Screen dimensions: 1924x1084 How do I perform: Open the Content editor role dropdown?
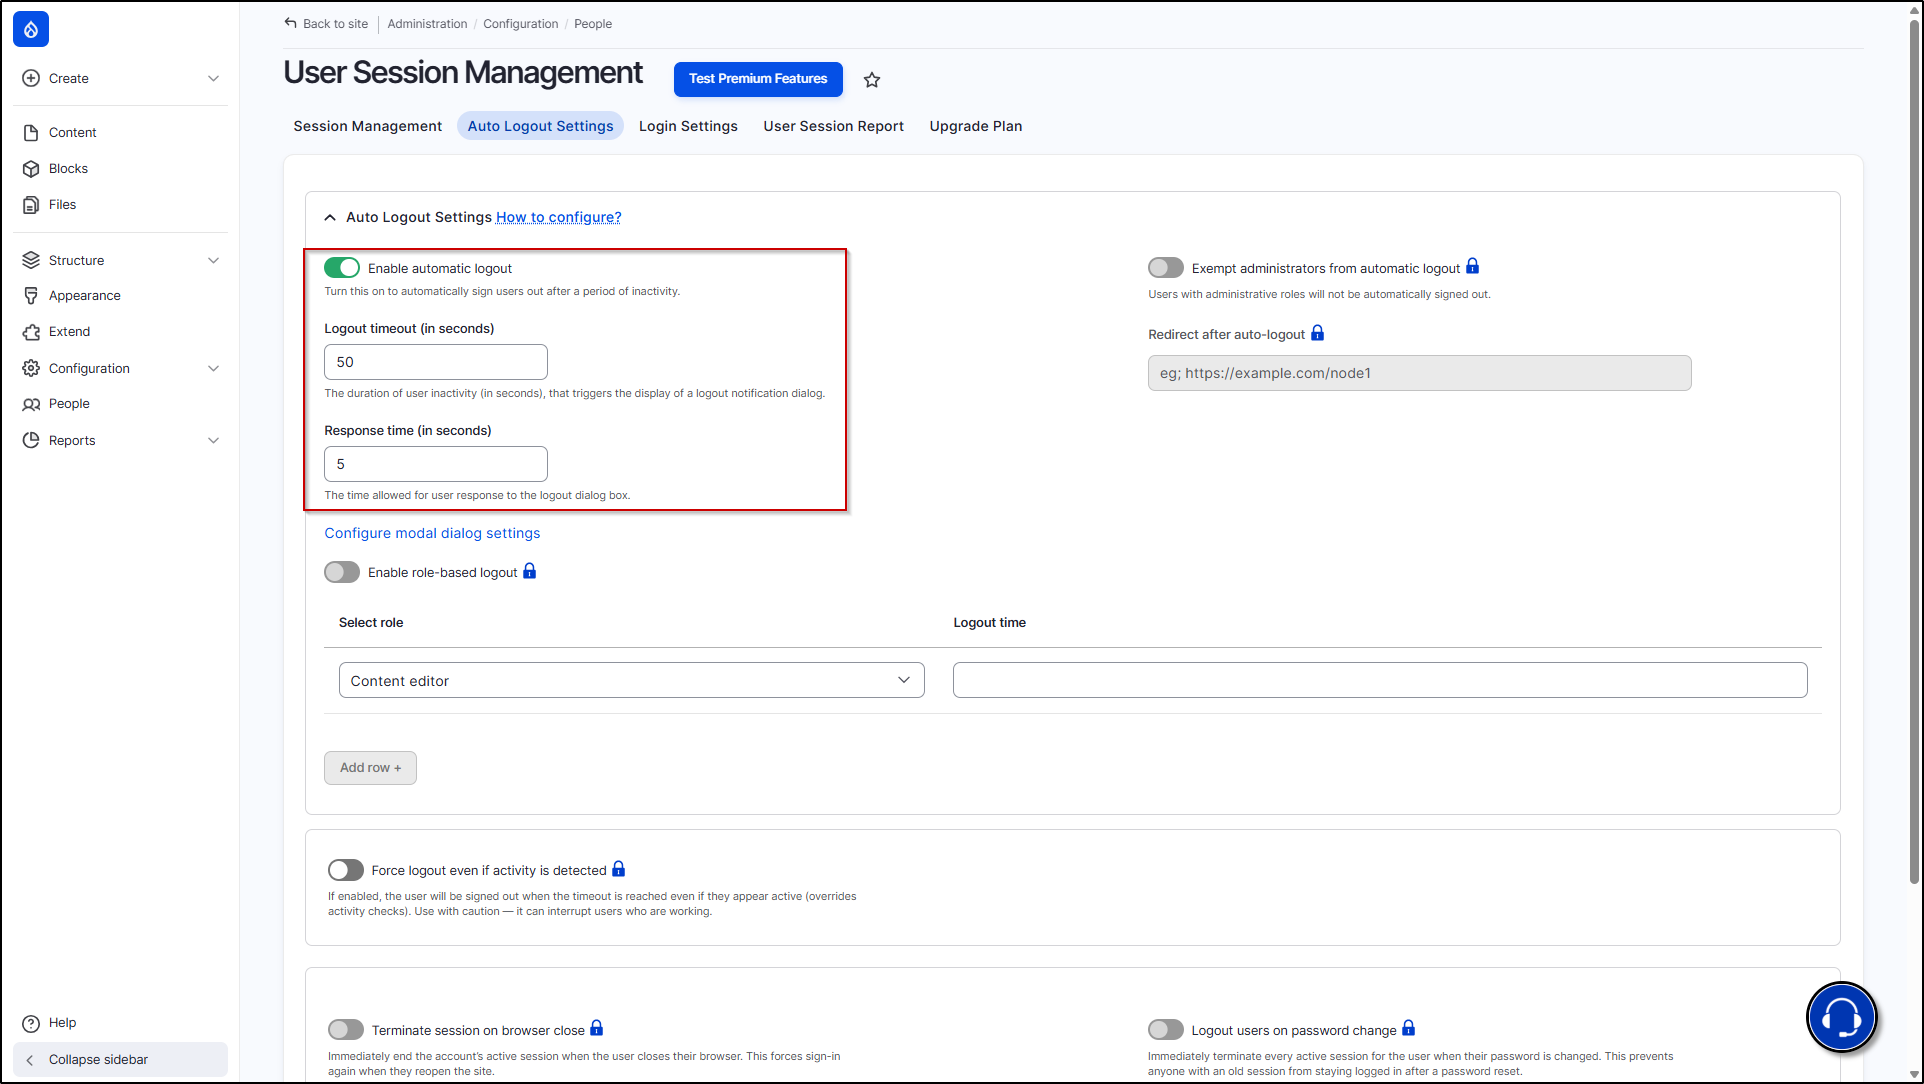631,680
